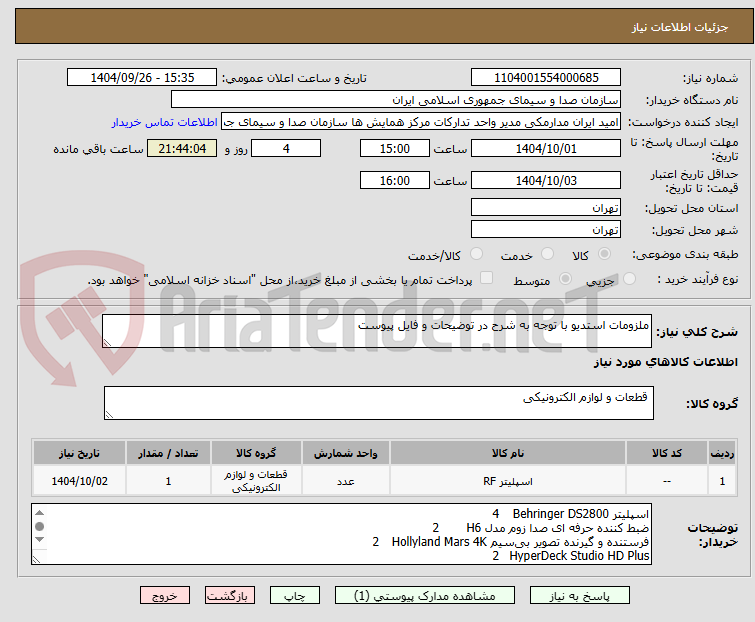Click resize grip of گروه کالا box
Image resolution: width=755 pixels, height=622 pixels.
(x=109, y=415)
